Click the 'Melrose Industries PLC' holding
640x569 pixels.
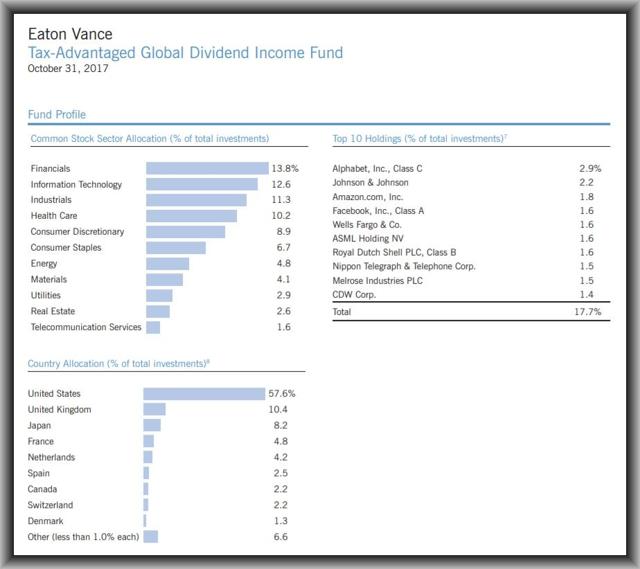(x=378, y=280)
